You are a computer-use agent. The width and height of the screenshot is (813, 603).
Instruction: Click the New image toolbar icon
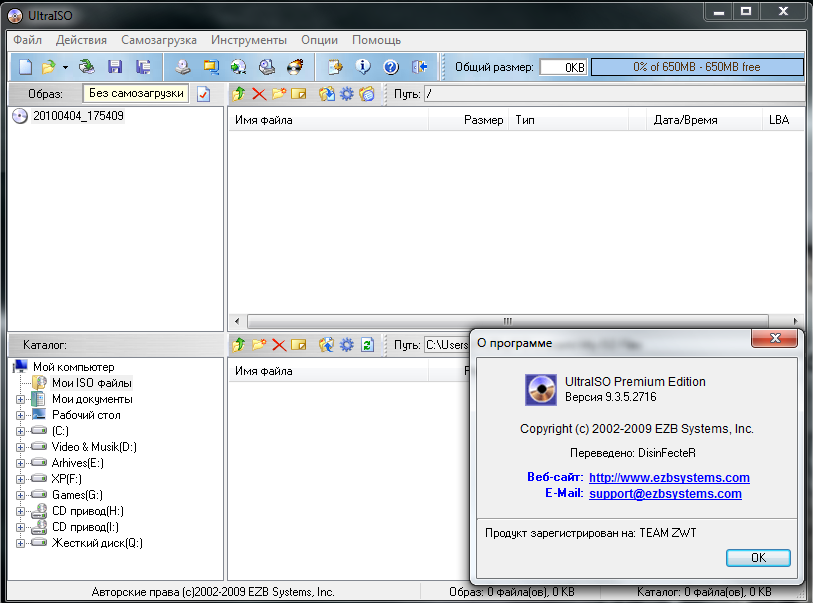tap(25, 67)
